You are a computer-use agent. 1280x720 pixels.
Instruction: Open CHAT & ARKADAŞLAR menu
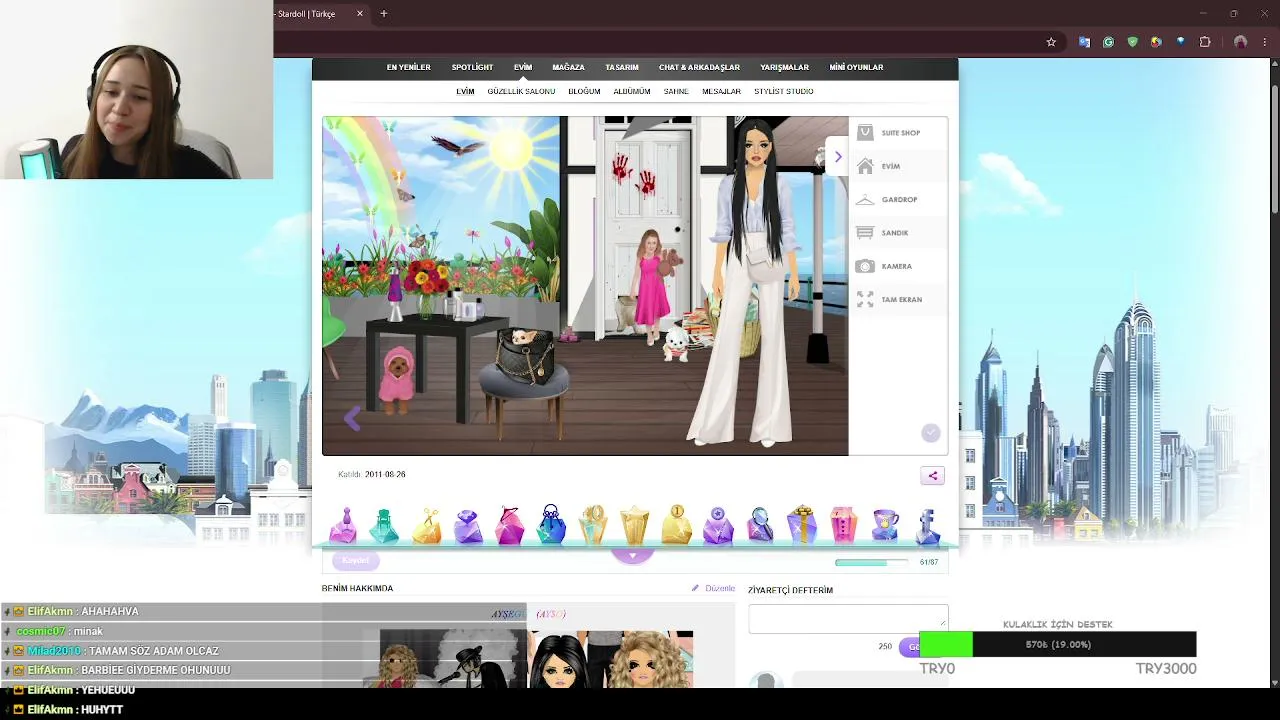pos(699,67)
